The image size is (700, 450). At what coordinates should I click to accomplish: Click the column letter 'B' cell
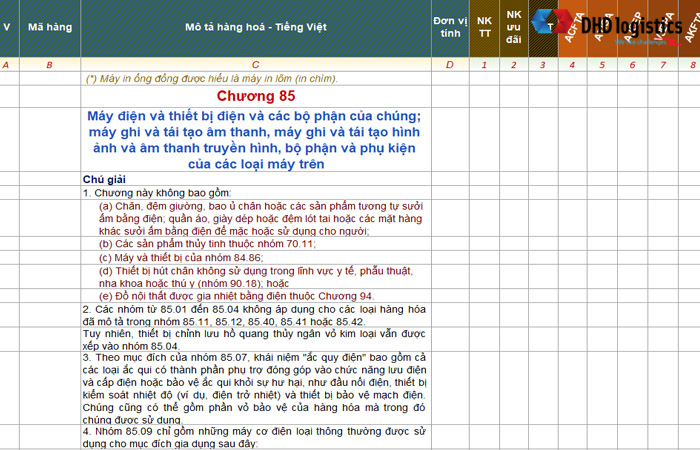coord(50,65)
